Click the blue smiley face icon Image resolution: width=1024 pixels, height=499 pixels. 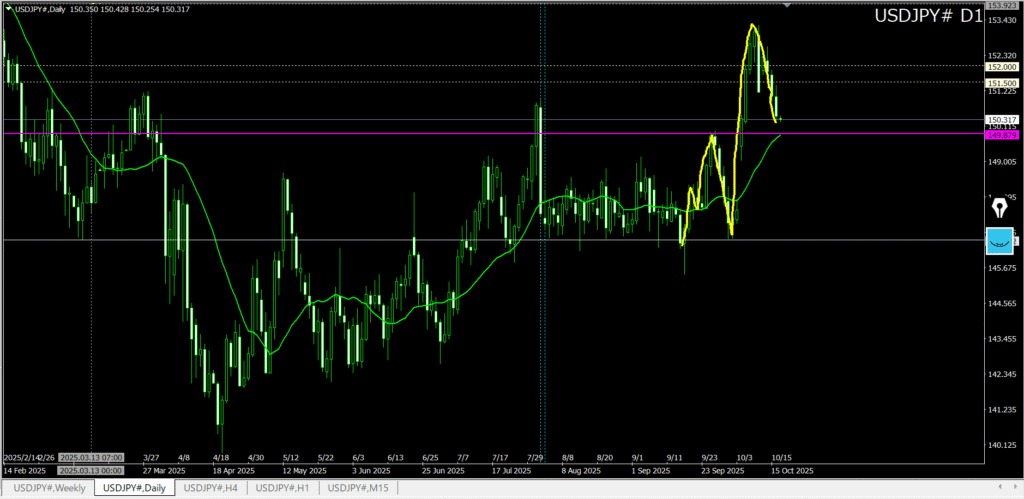click(1000, 241)
